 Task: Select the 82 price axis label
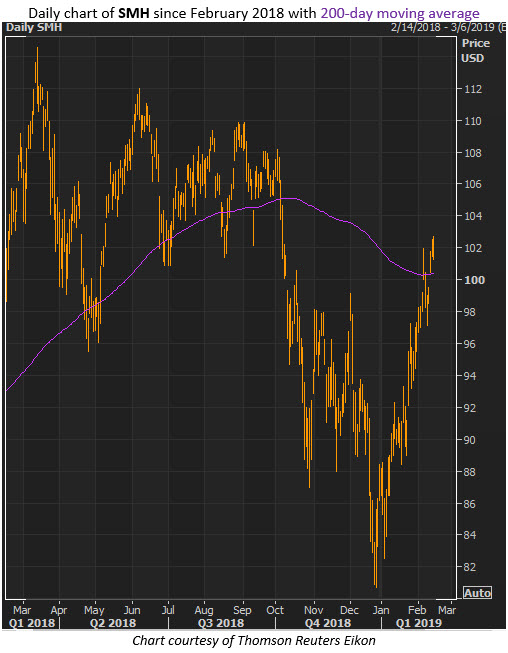(x=470, y=567)
